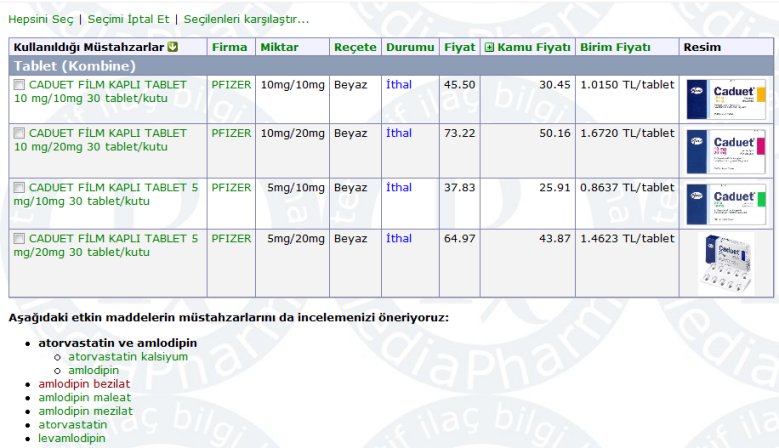The width and height of the screenshot is (779, 448).
Task: Click Seçimi İptal Et link
Action: [x=130, y=19]
